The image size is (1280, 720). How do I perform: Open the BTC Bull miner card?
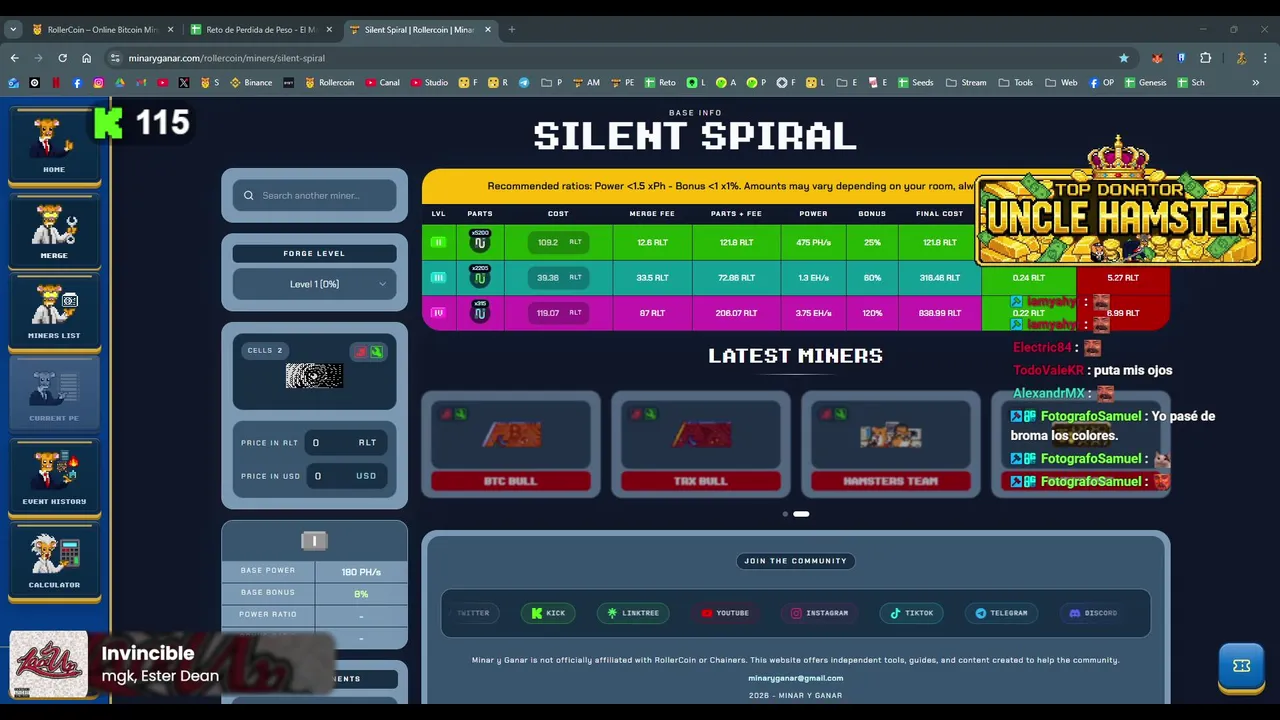click(x=511, y=444)
